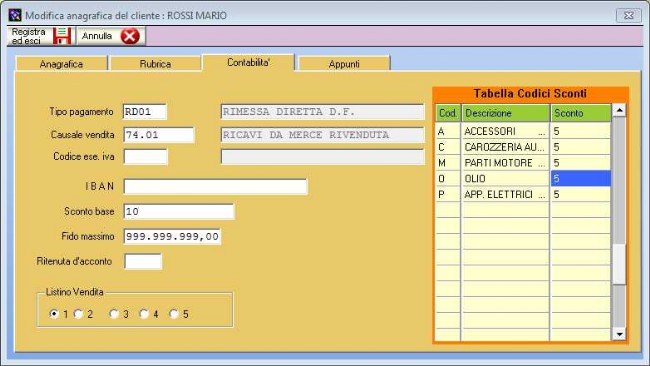Select Listino Vendita option 1
This screenshot has height=366, width=650.
(x=54, y=314)
